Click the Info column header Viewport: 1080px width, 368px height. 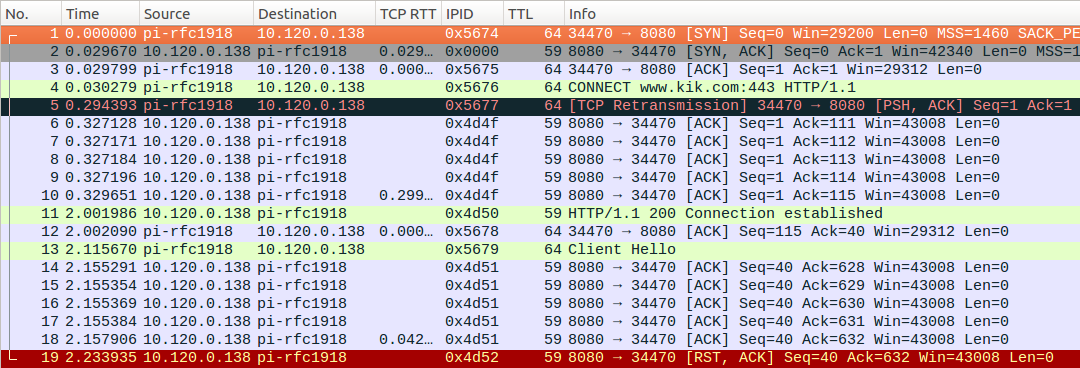coord(822,14)
